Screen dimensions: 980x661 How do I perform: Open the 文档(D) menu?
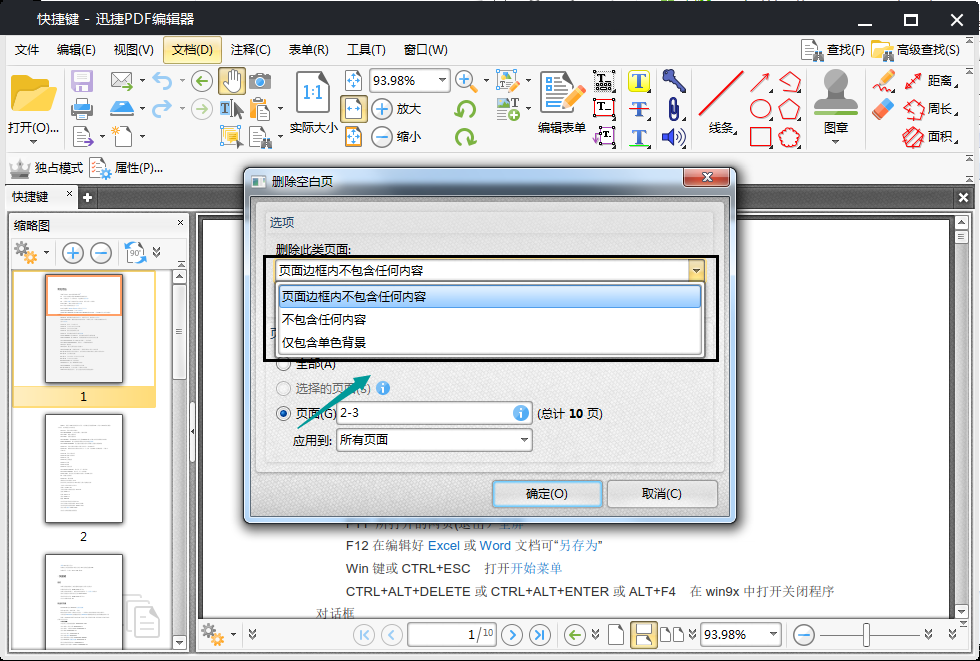(x=192, y=50)
